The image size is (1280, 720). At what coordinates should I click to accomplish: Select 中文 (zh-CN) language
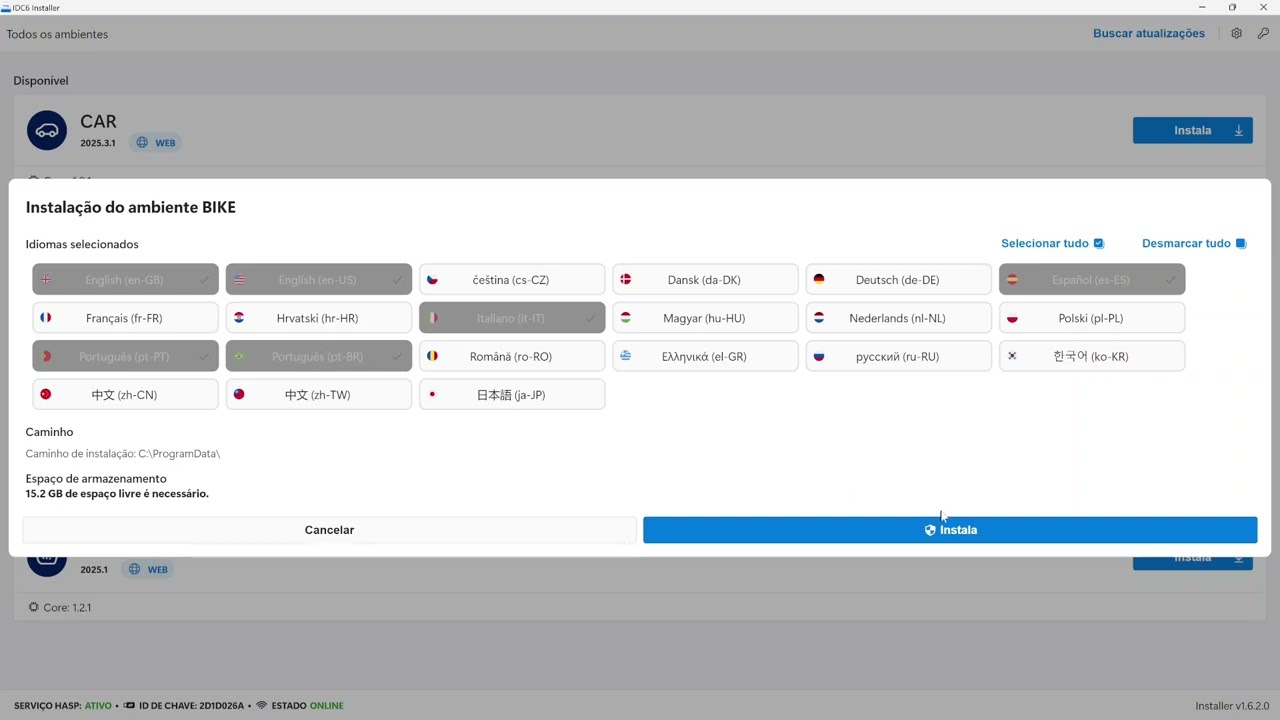point(125,394)
